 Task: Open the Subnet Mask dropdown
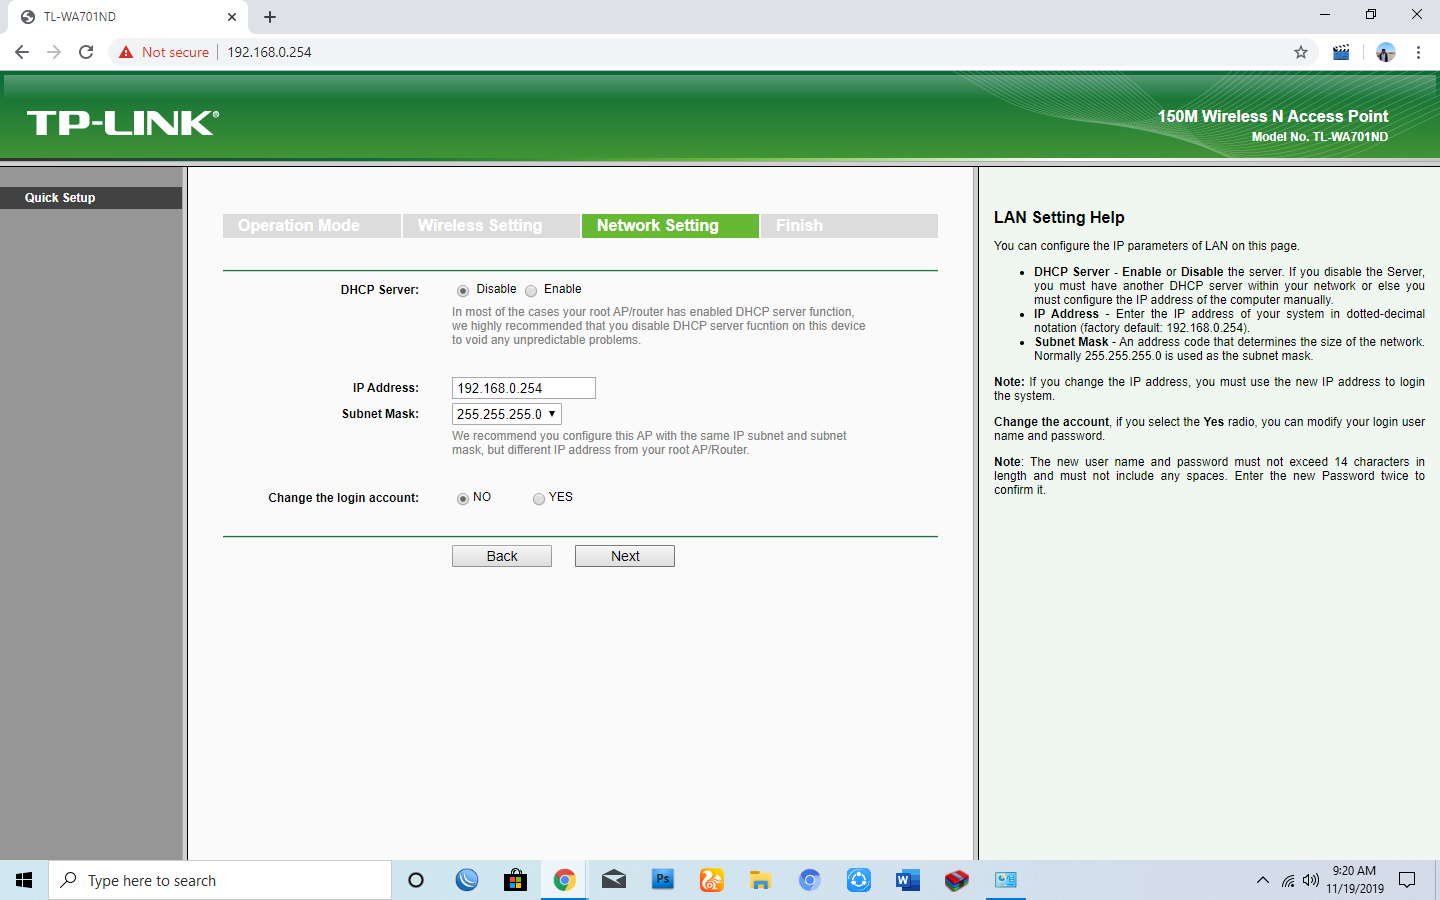pos(507,414)
